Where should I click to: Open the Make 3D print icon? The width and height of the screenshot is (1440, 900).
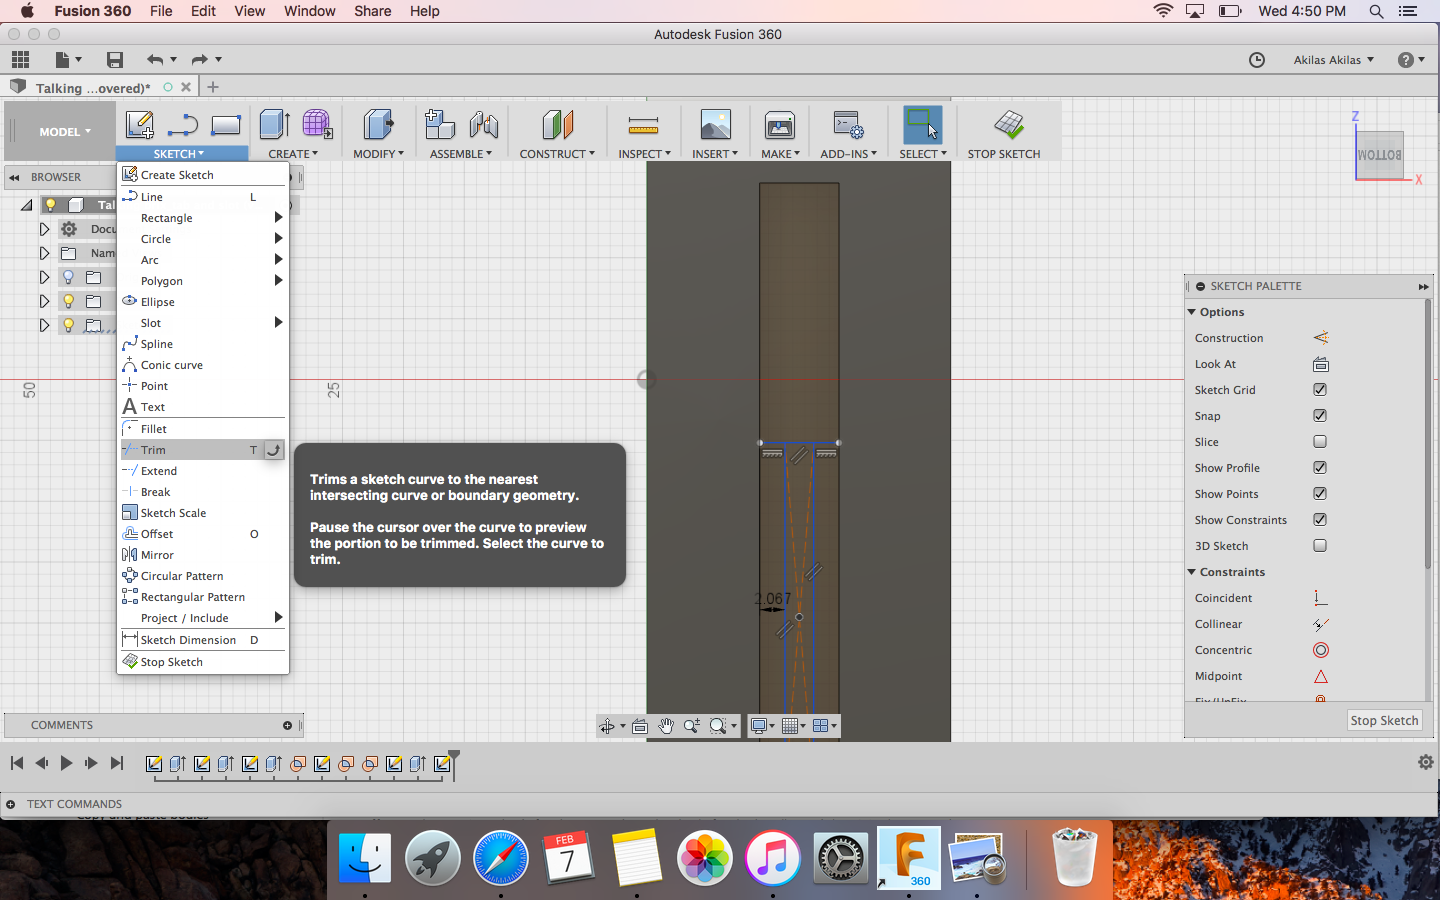click(779, 126)
